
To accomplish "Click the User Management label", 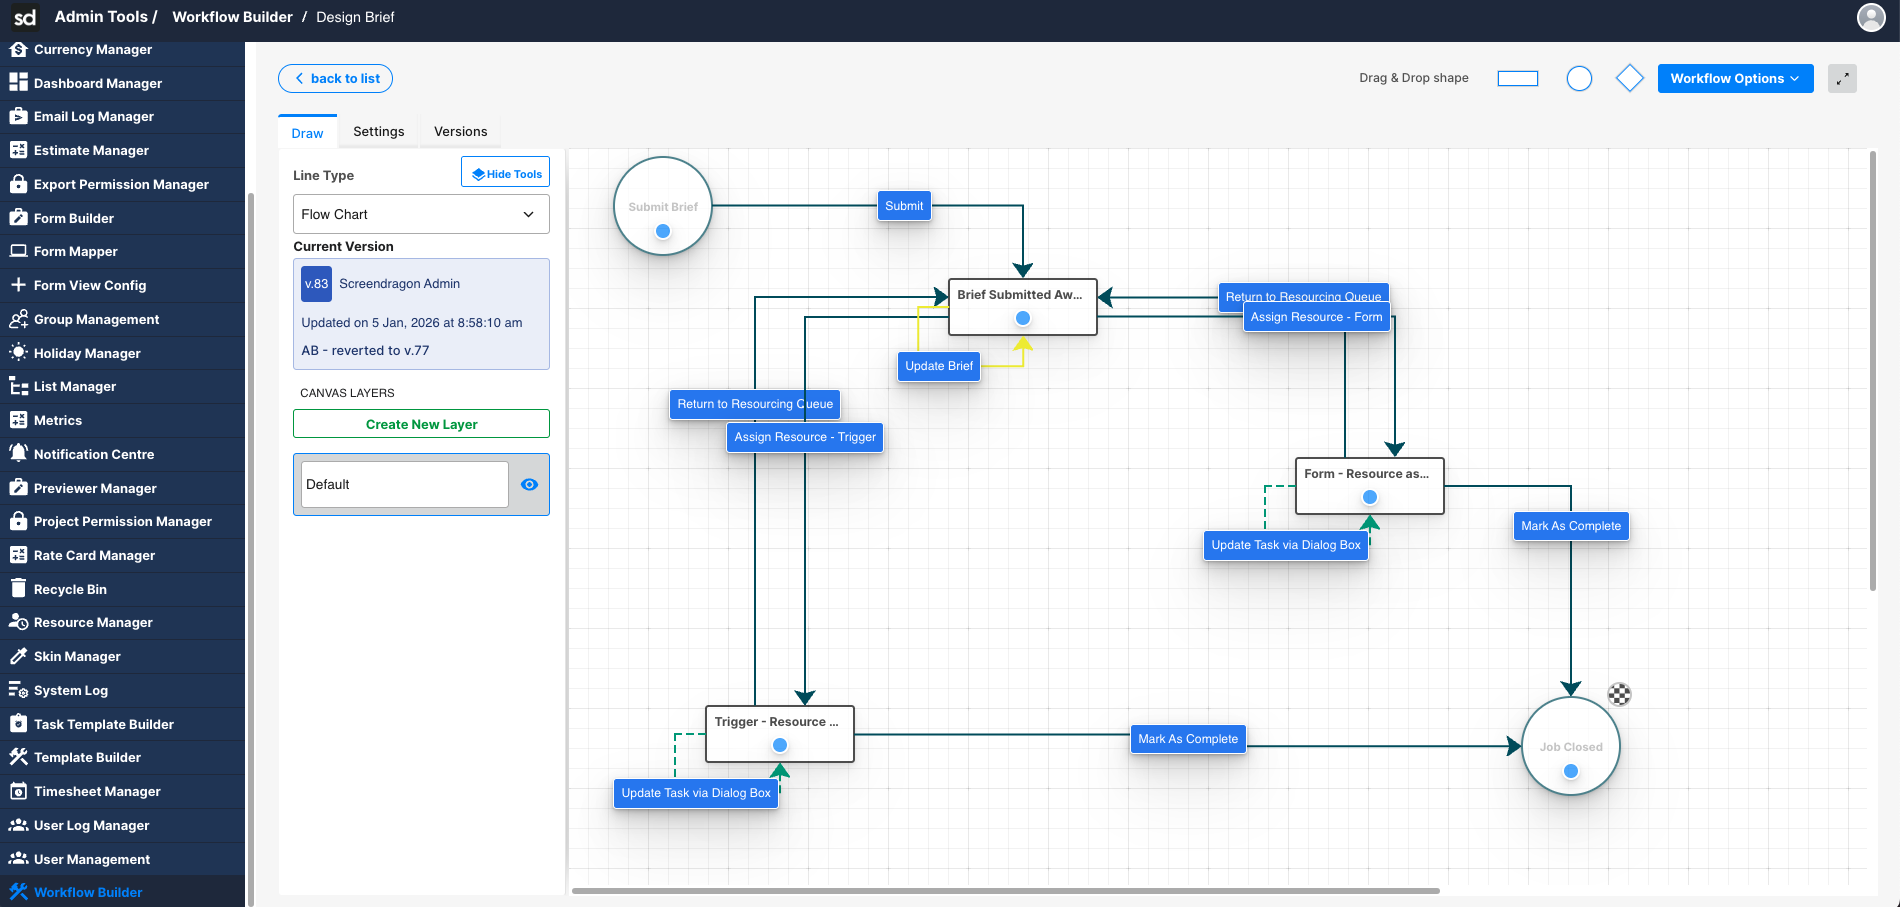I will [92, 859].
